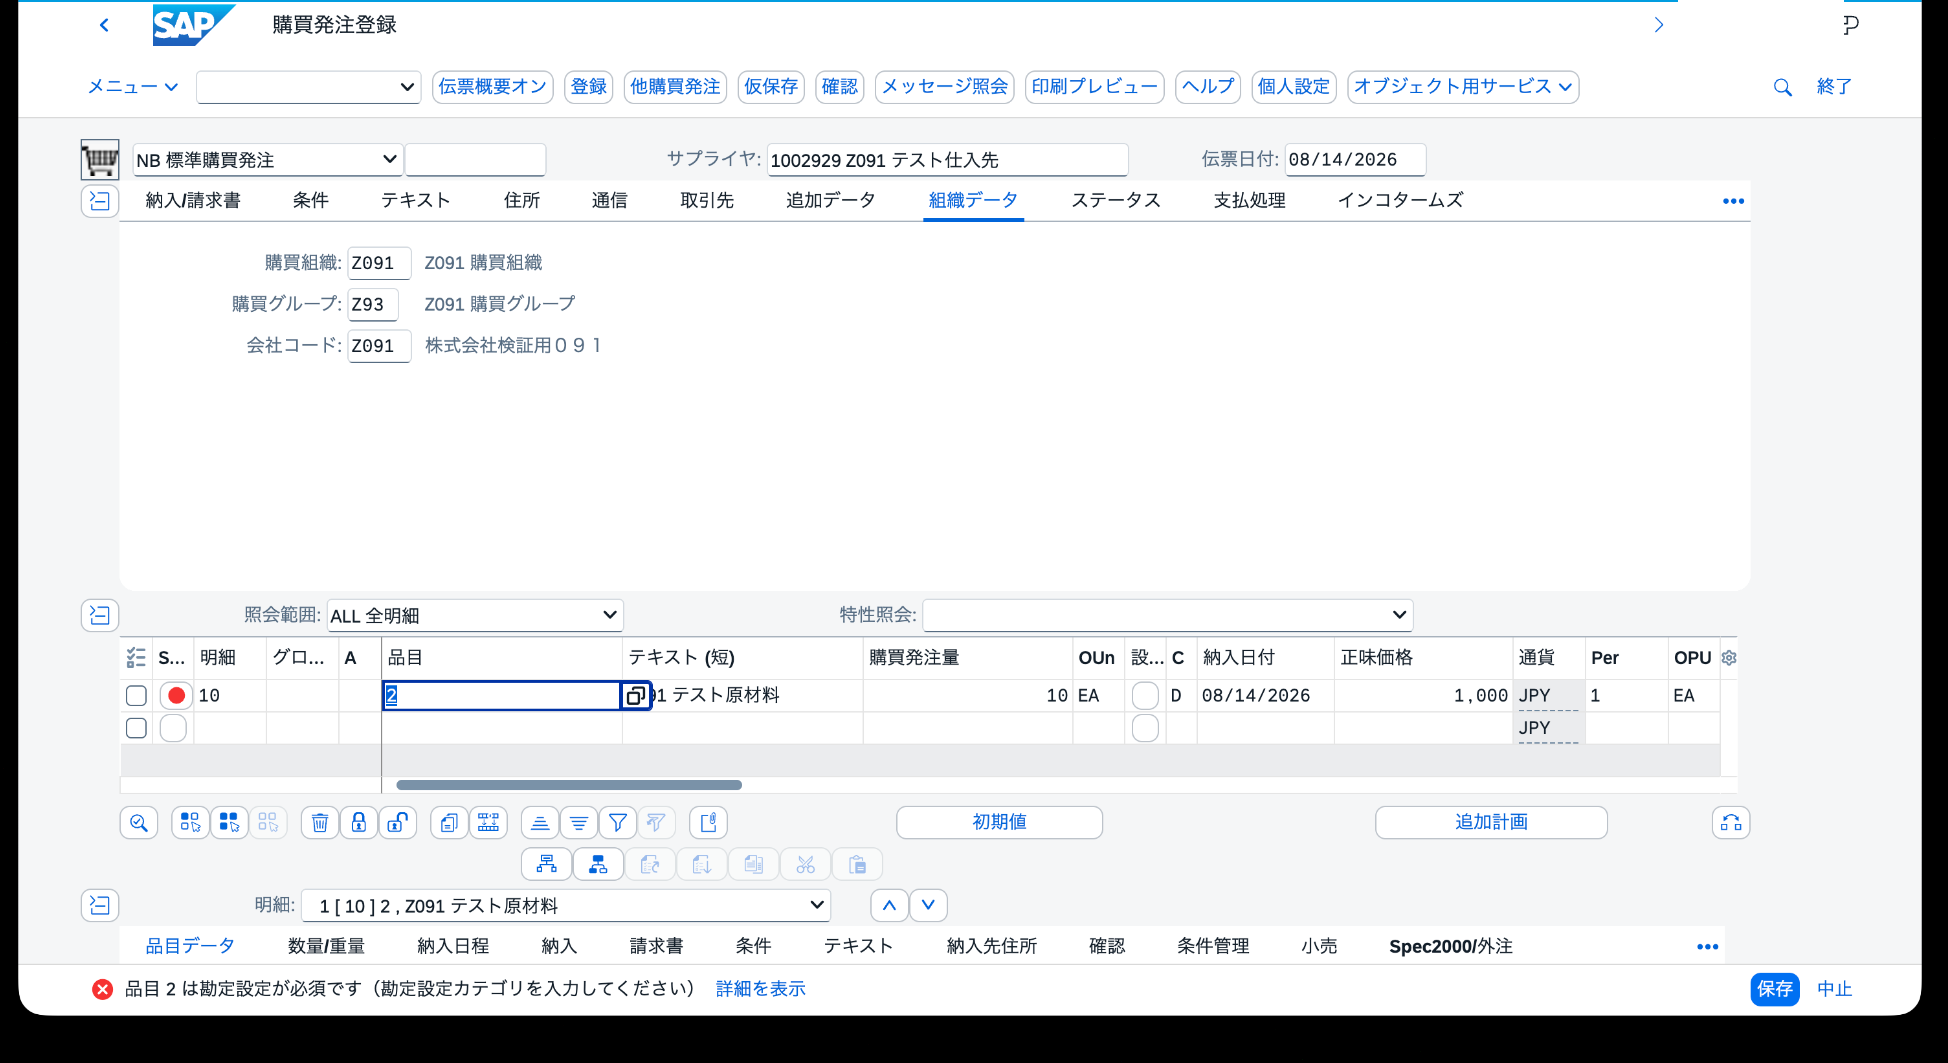Switch to the 条件 header tab

pyautogui.click(x=311, y=201)
